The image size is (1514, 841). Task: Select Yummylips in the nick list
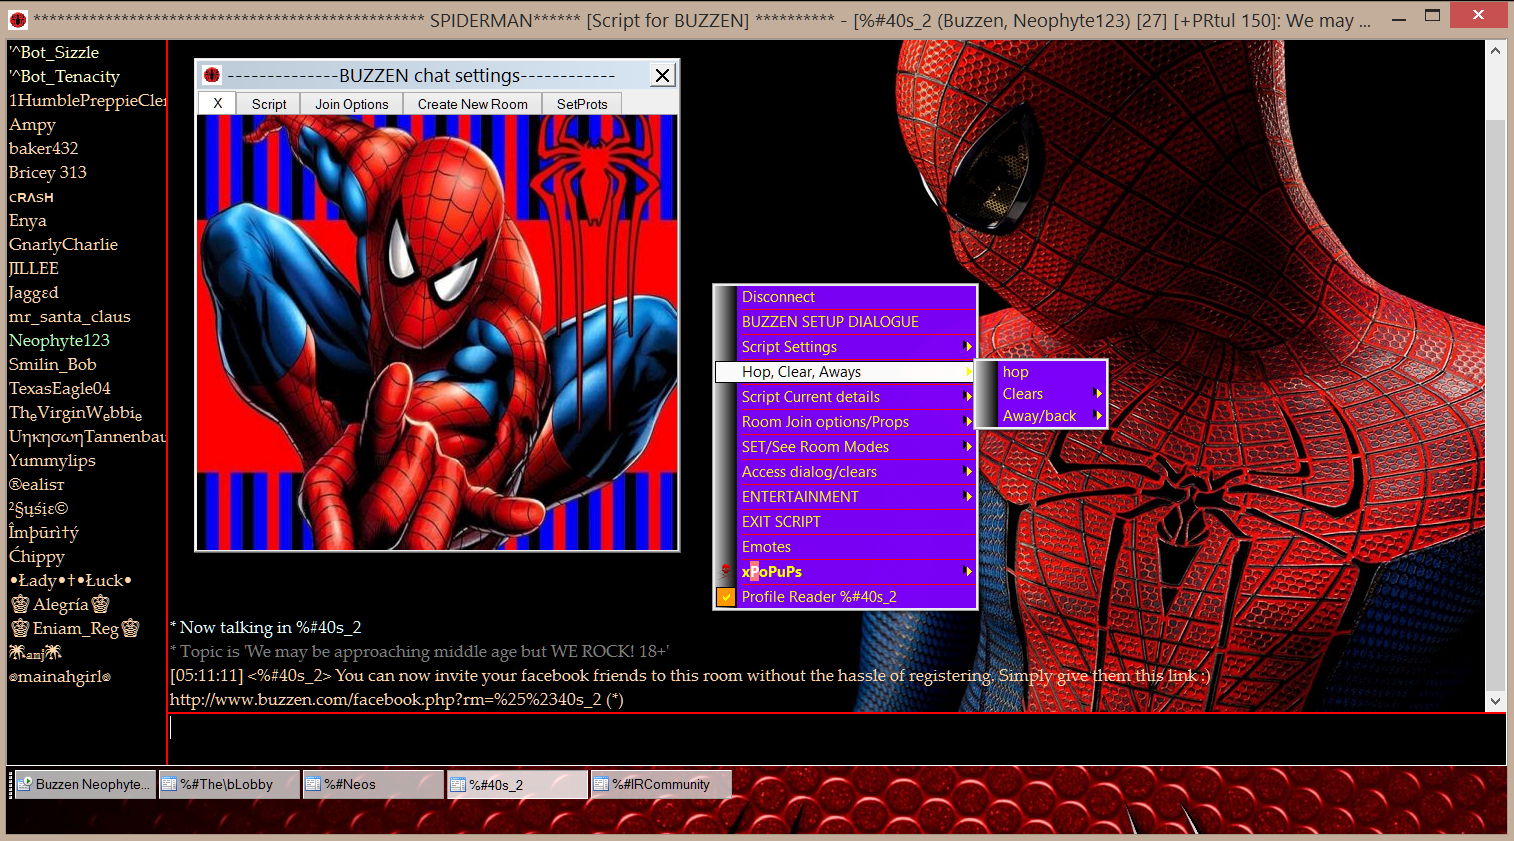(x=52, y=460)
